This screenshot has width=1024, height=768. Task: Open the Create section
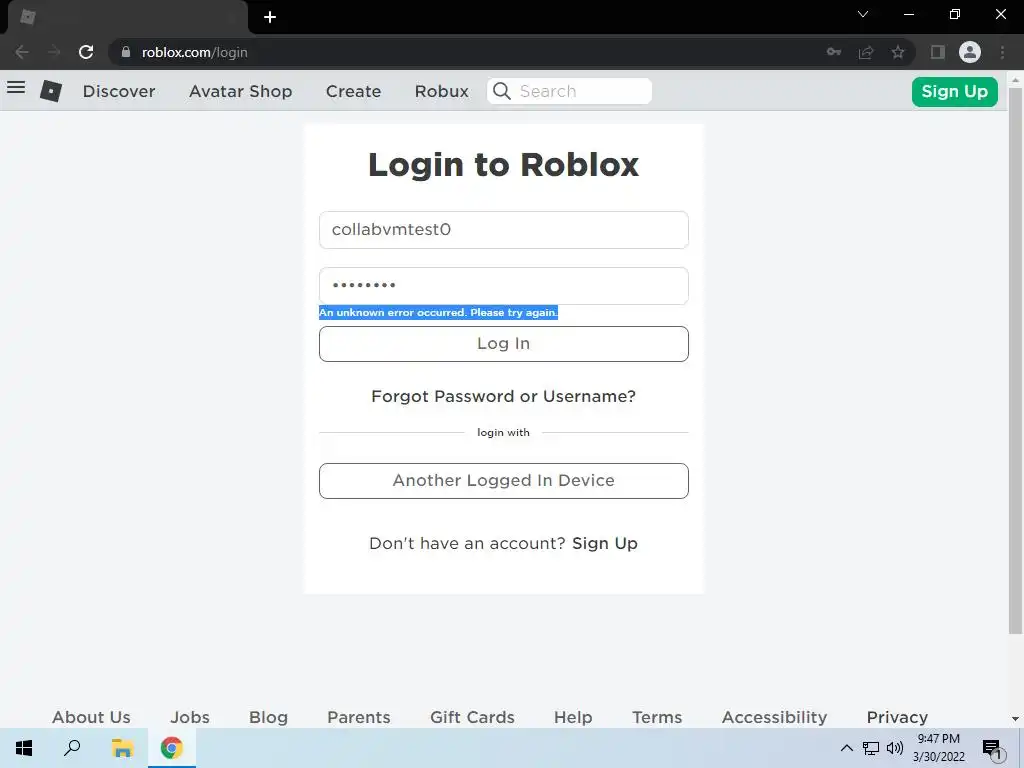point(353,91)
